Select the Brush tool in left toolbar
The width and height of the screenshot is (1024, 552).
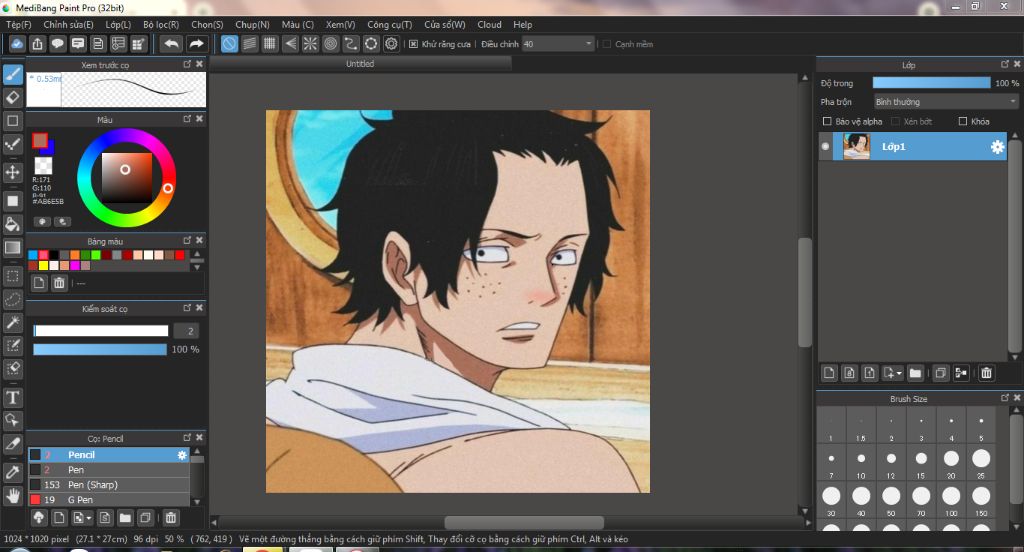[12, 74]
